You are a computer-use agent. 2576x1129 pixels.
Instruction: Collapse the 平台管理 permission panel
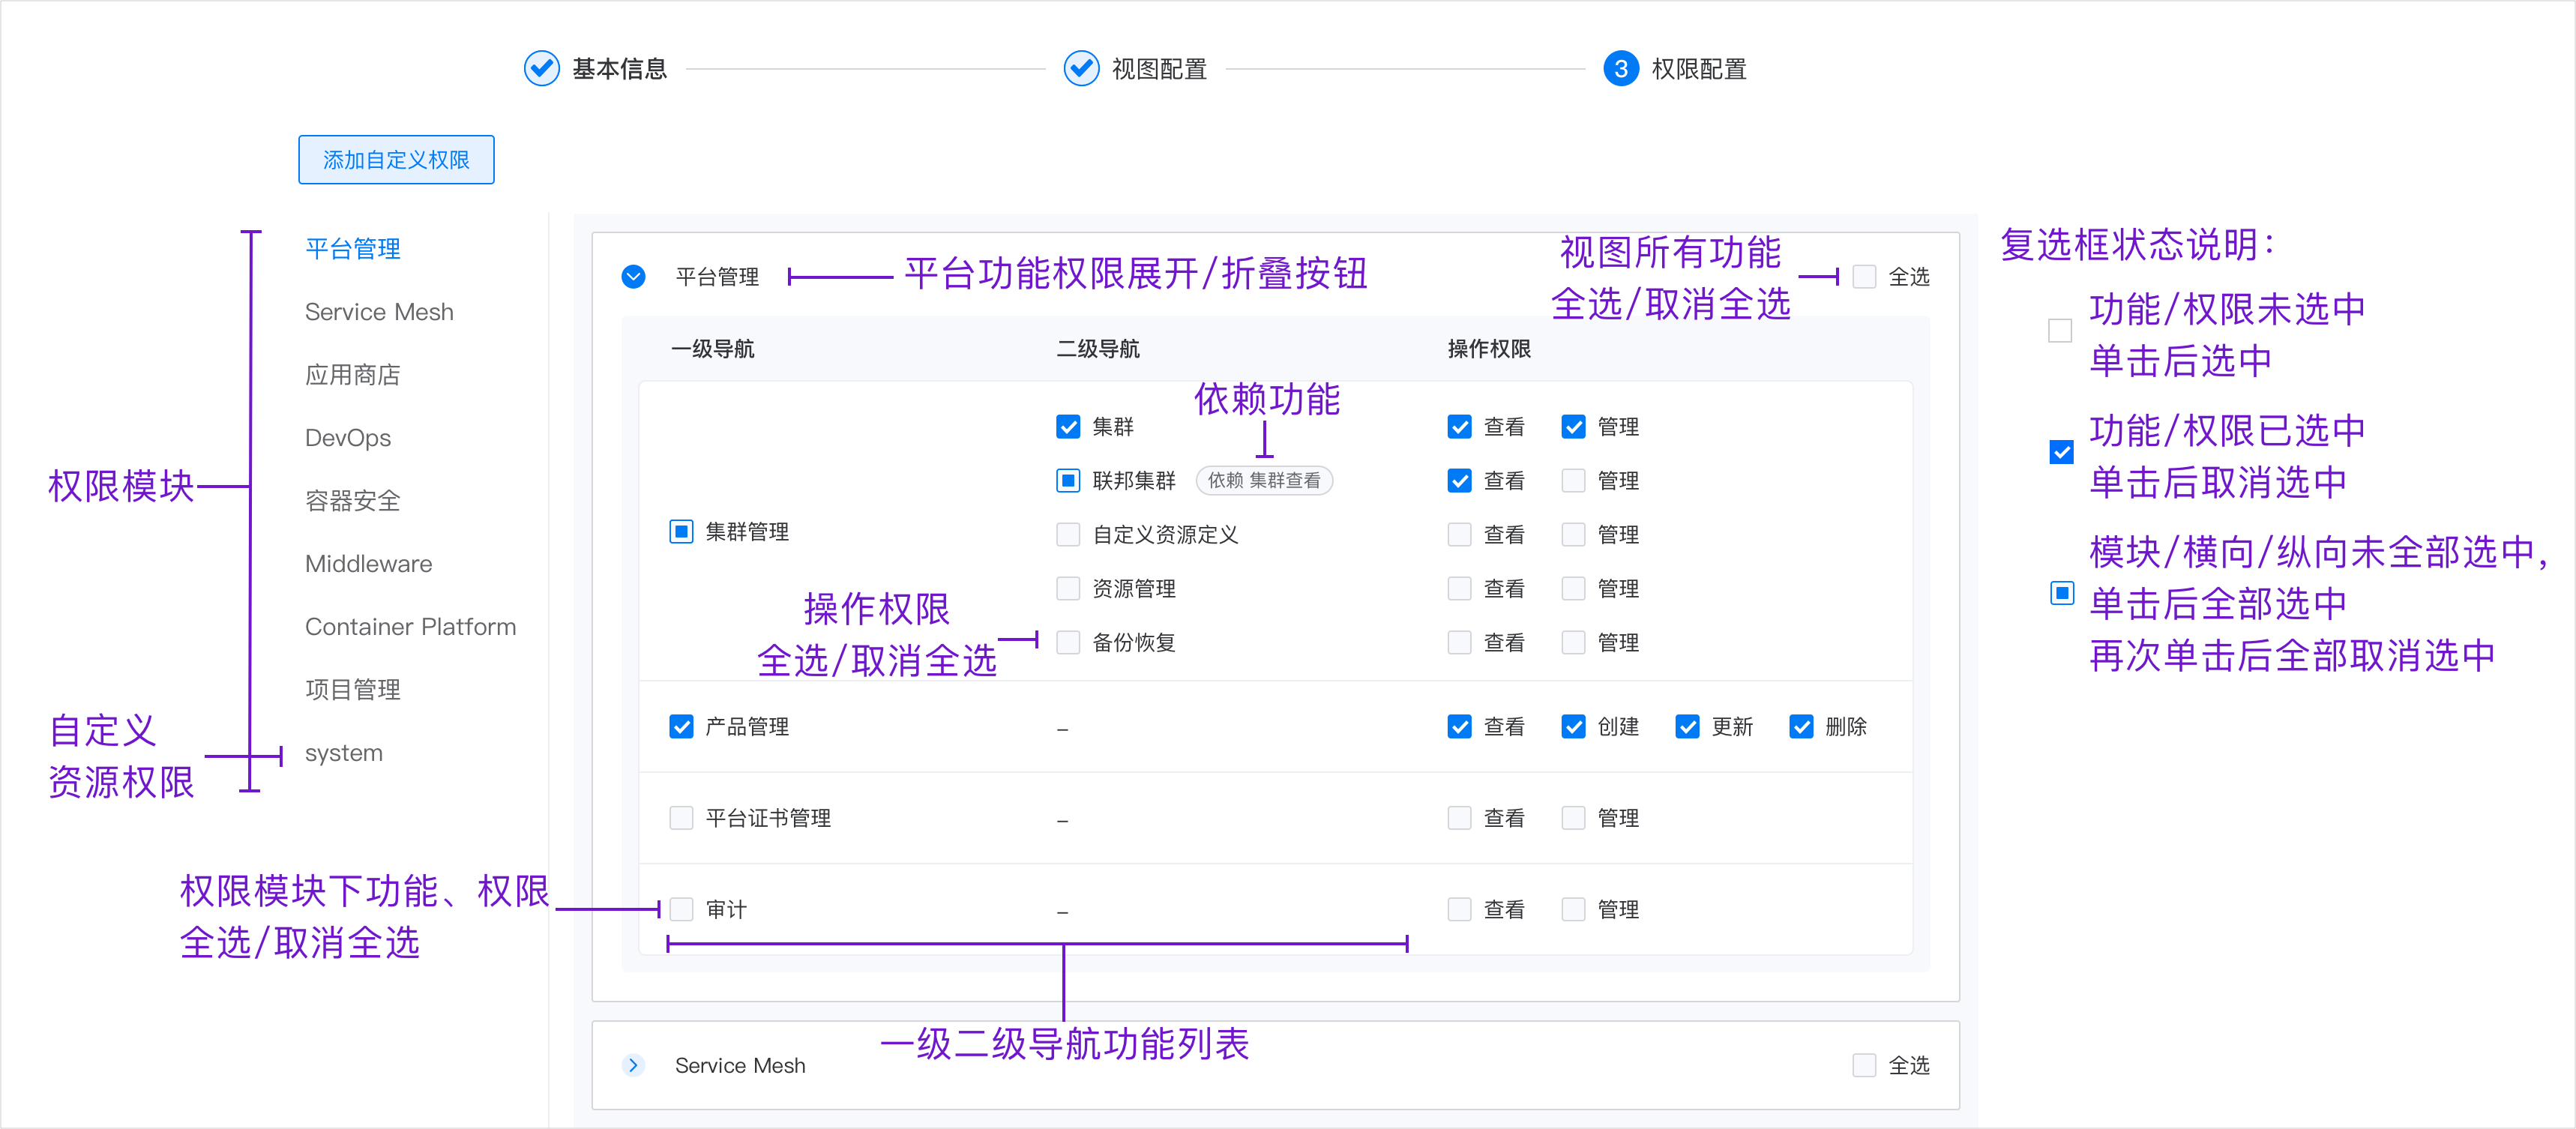633,276
